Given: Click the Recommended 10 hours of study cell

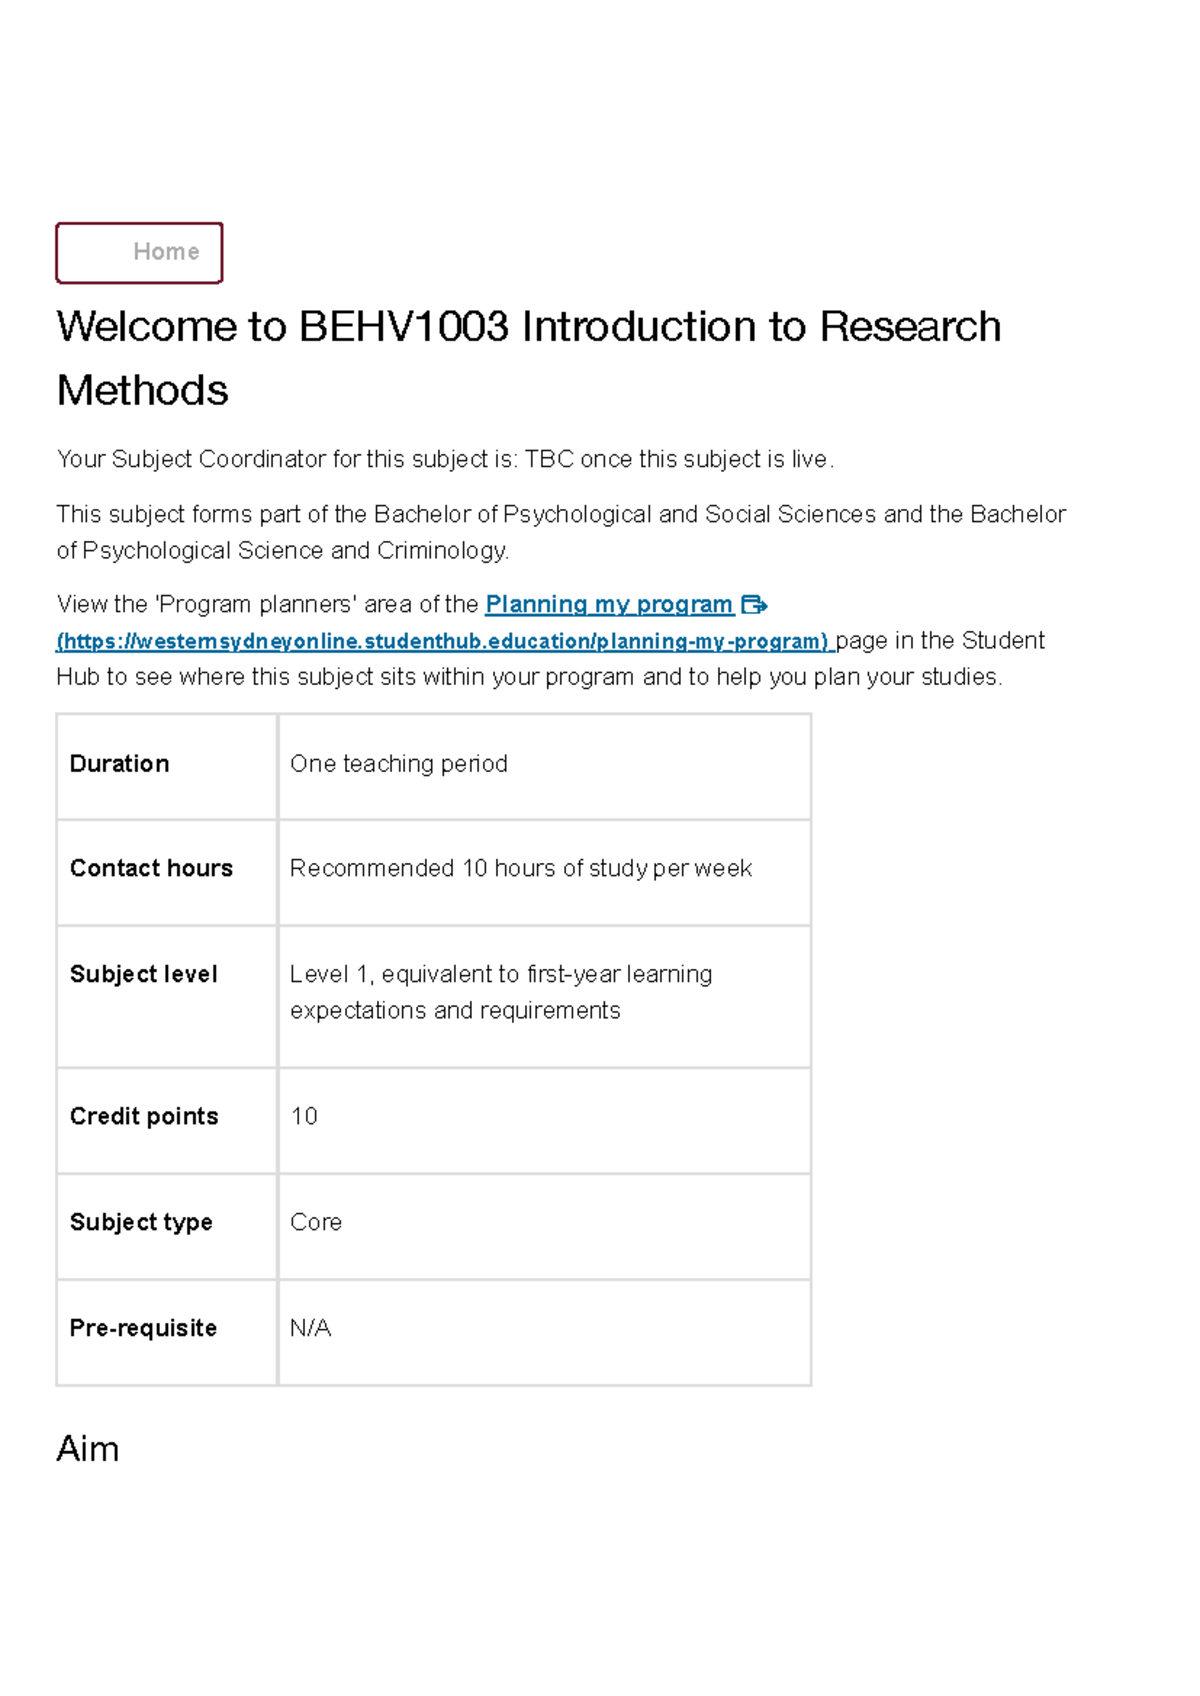Looking at the screenshot, I should 520,869.
